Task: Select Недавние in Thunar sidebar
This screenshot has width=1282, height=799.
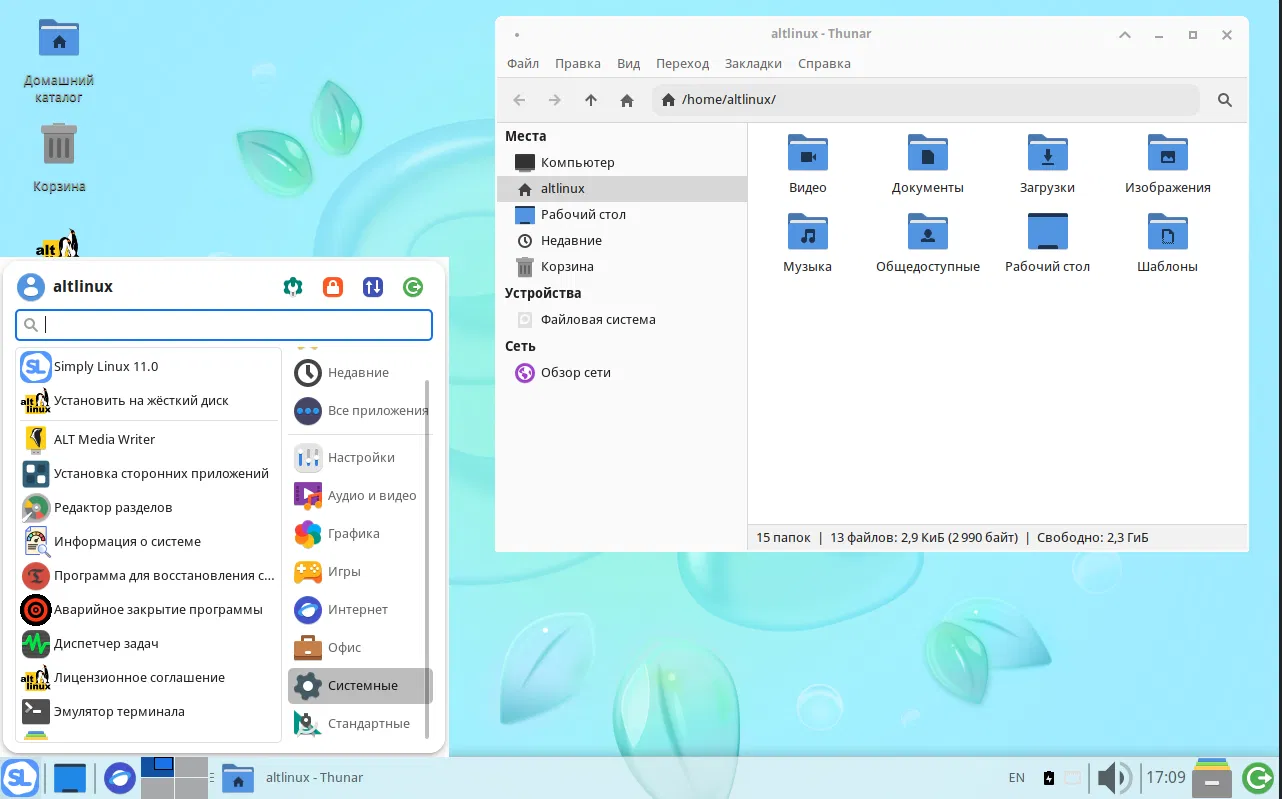Action: click(x=622, y=240)
